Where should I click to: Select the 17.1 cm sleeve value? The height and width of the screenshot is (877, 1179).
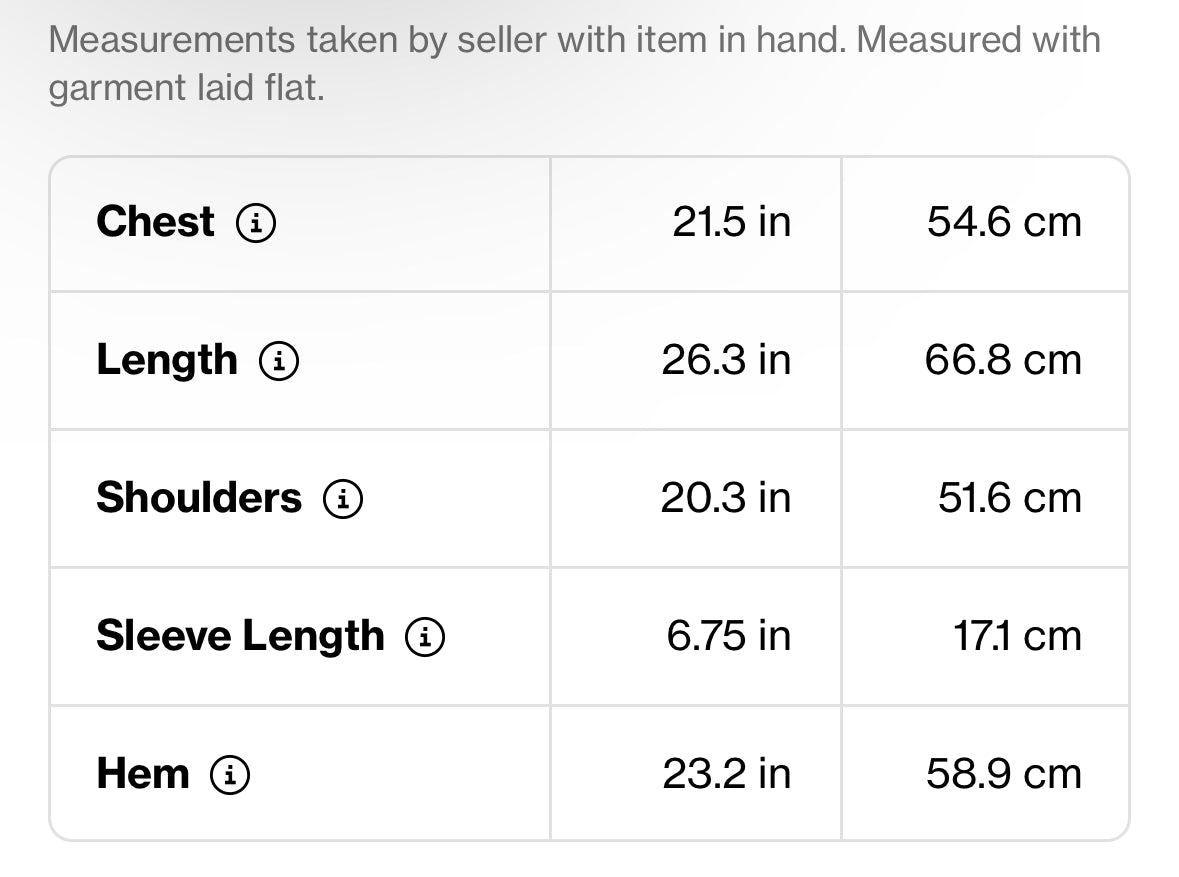[x=1018, y=636]
